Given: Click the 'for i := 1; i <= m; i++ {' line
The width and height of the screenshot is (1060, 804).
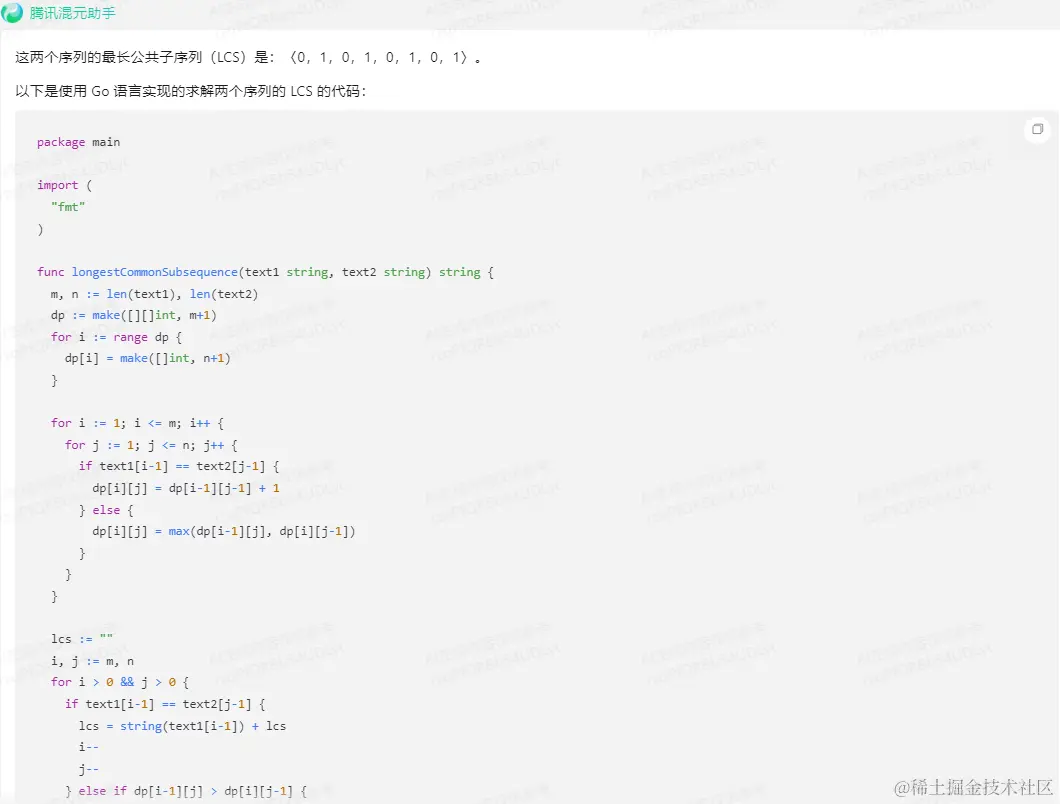Looking at the screenshot, I should [137, 423].
